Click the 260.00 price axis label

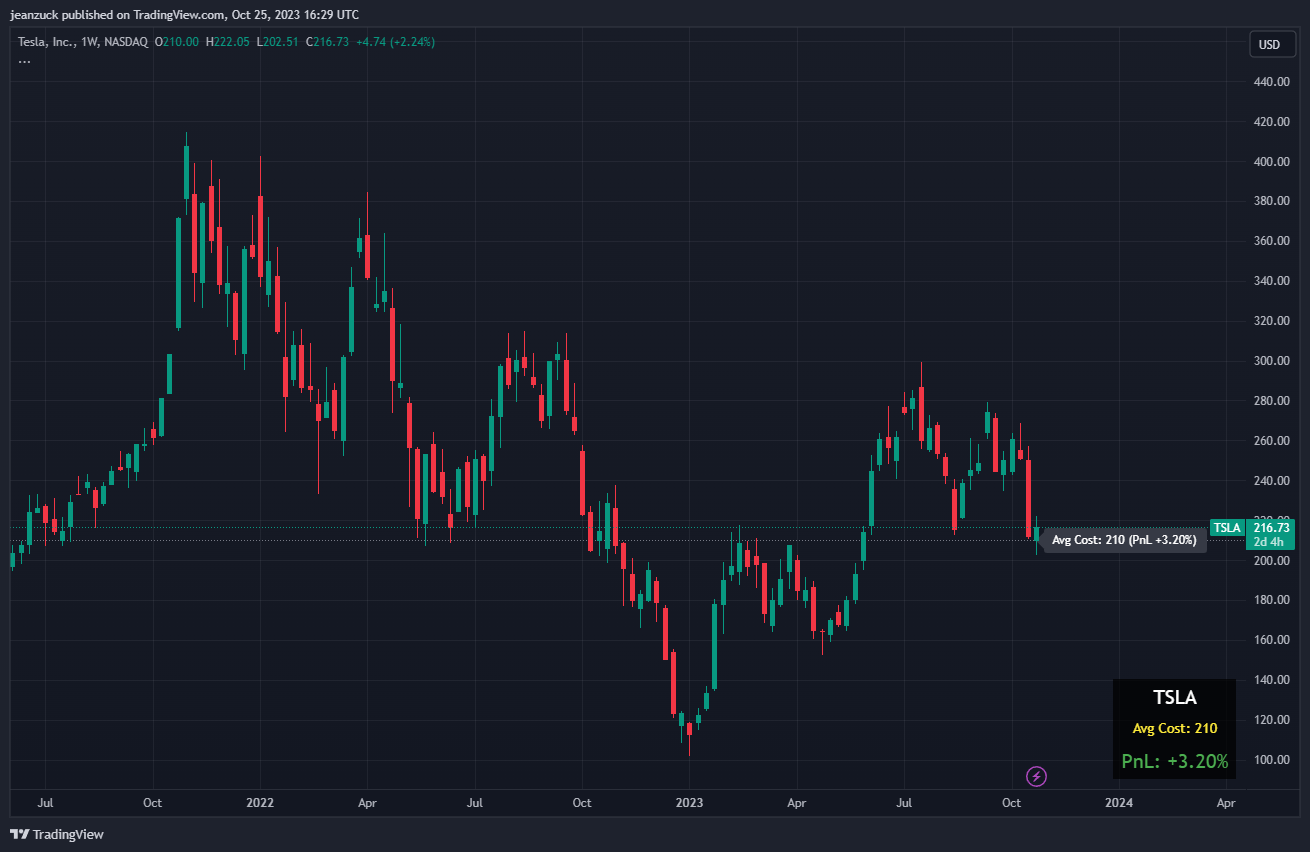[1271, 441]
